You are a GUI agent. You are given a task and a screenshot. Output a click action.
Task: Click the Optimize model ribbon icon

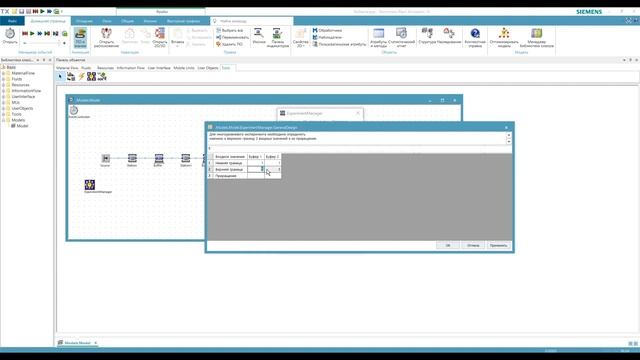(504, 37)
